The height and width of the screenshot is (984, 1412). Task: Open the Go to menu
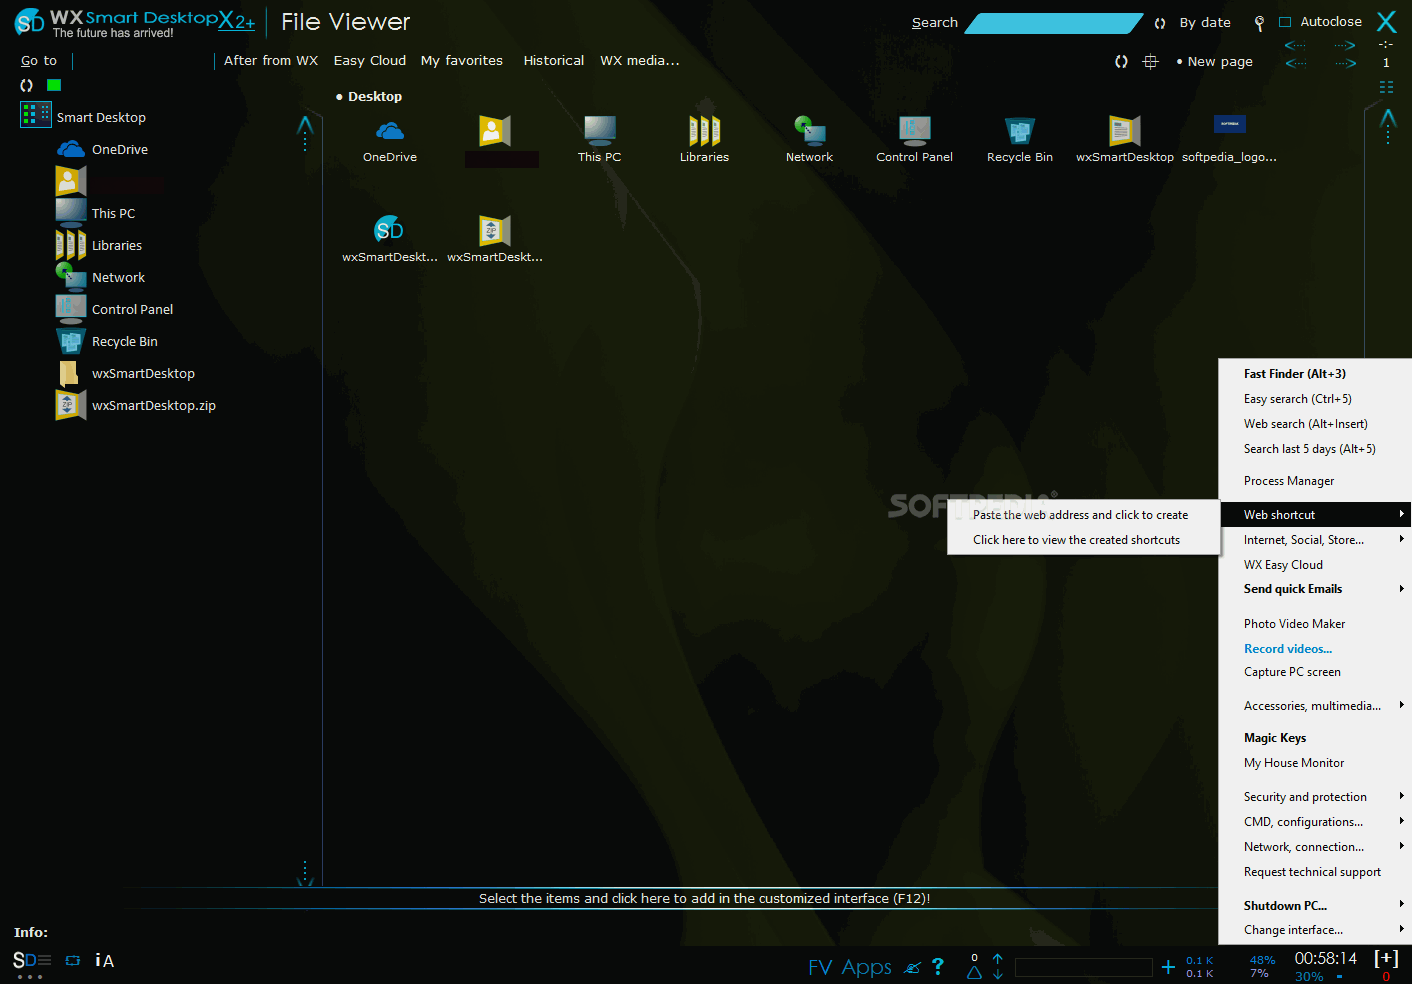pyautogui.click(x=39, y=61)
